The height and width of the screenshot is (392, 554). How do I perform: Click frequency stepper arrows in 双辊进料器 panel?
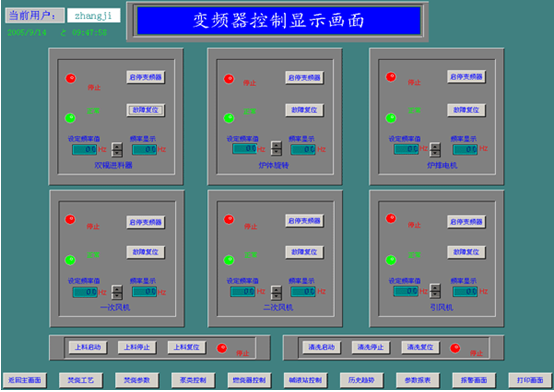(117, 150)
